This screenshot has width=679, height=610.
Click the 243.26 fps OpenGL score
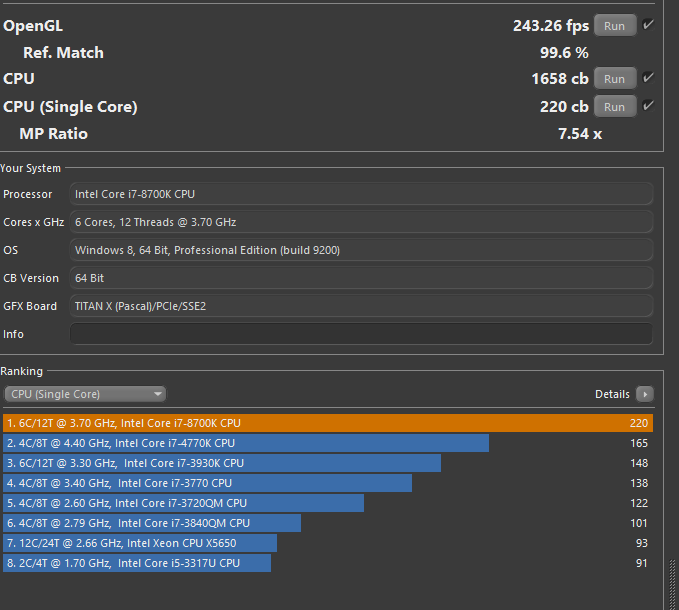click(551, 26)
